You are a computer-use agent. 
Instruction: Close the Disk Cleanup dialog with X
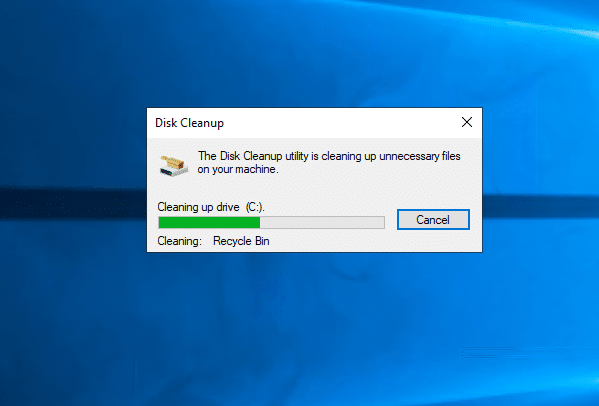tap(467, 122)
